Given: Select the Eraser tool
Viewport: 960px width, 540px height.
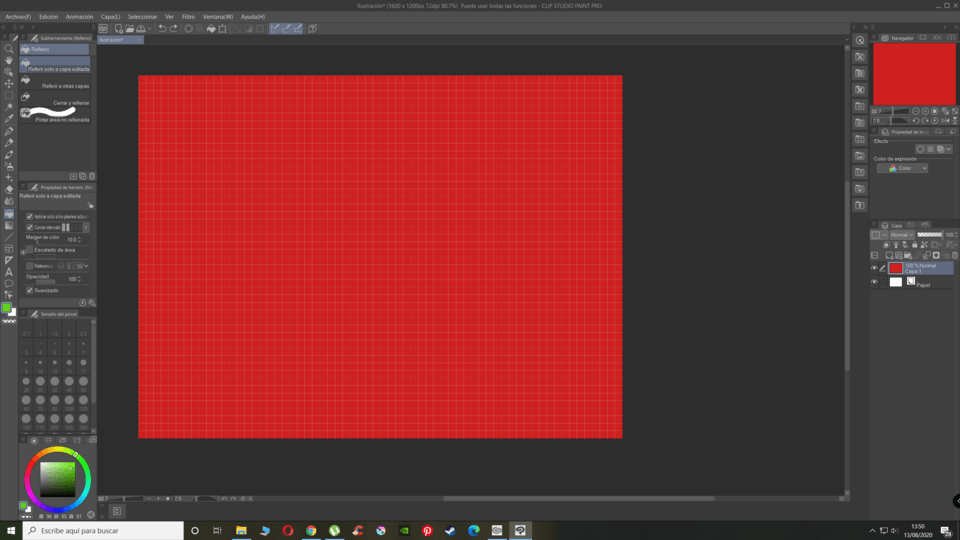Looking at the screenshot, I should point(9,190).
